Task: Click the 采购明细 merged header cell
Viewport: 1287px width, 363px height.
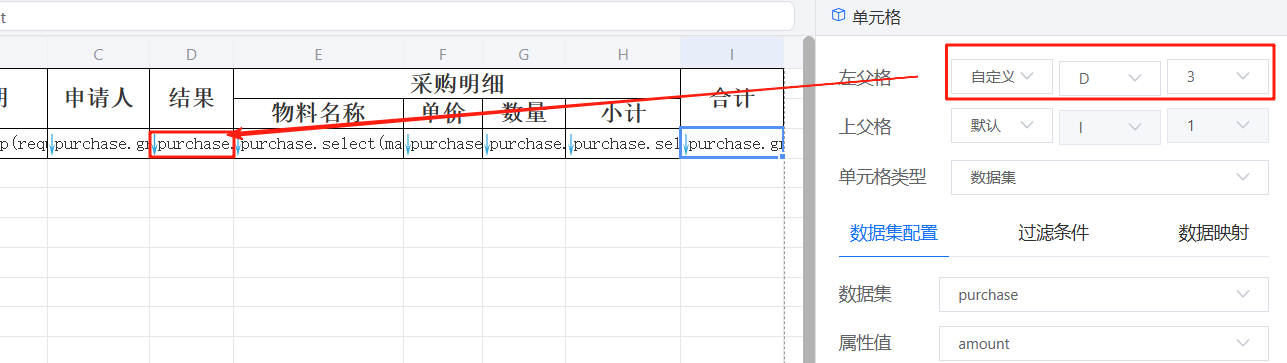Action: point(457,84)
